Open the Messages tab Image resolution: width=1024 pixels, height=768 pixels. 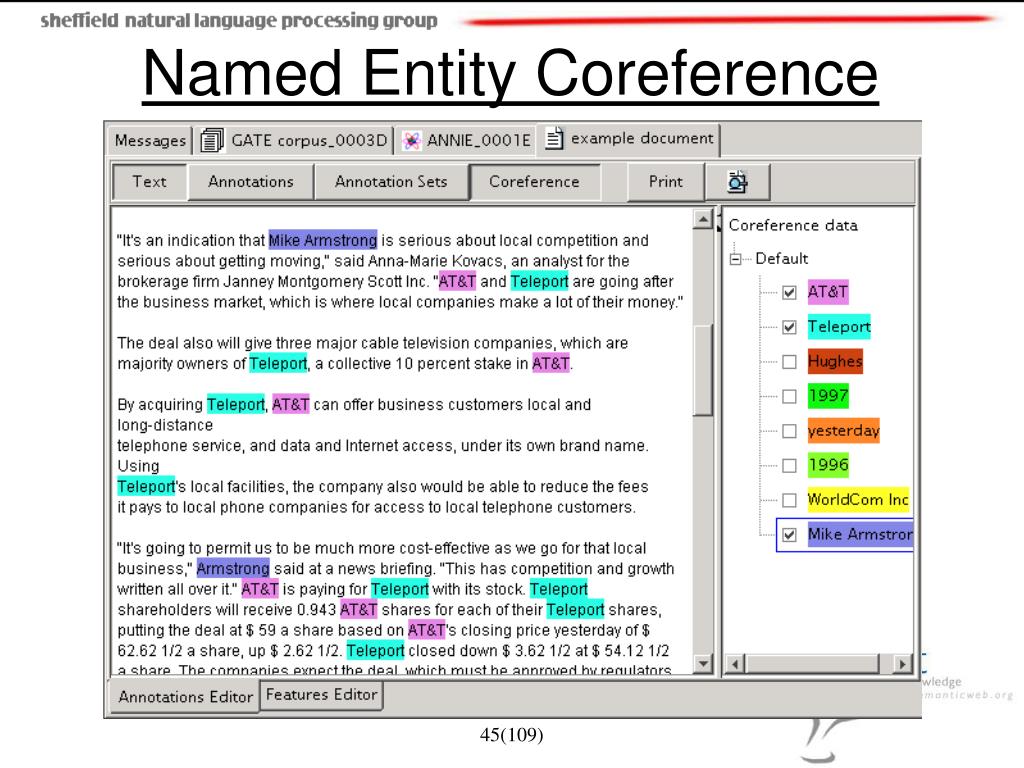(x=150, y=140)
